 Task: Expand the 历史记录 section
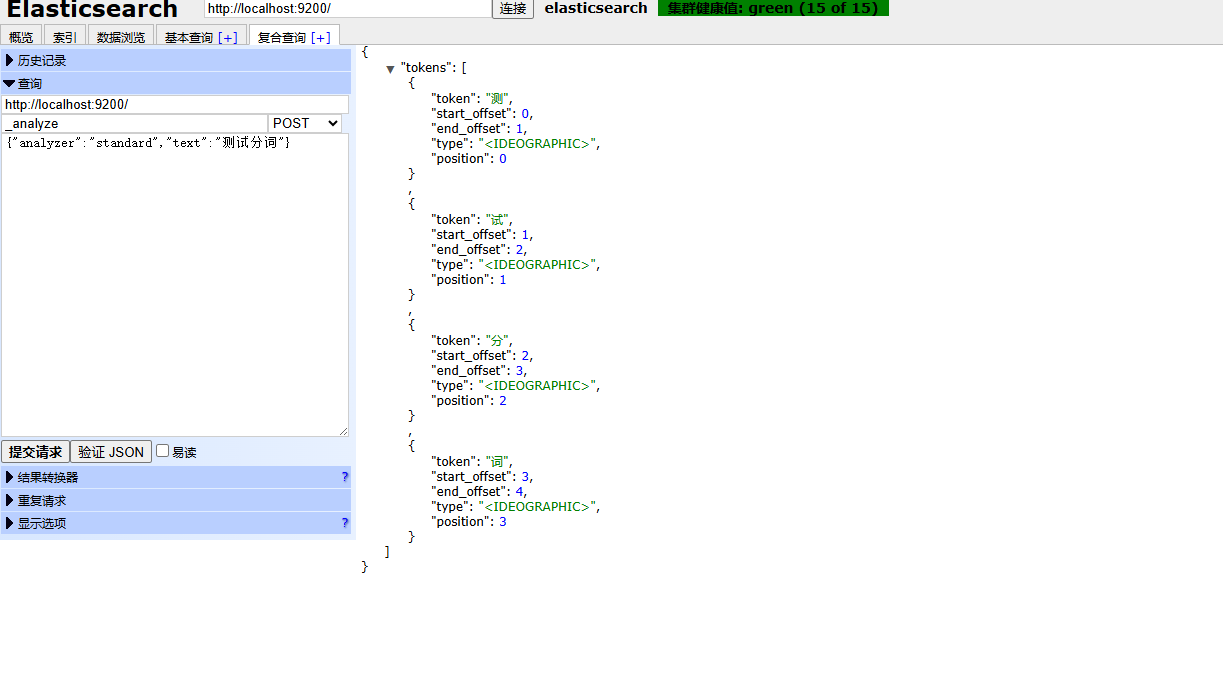click(x=176, y=60)
